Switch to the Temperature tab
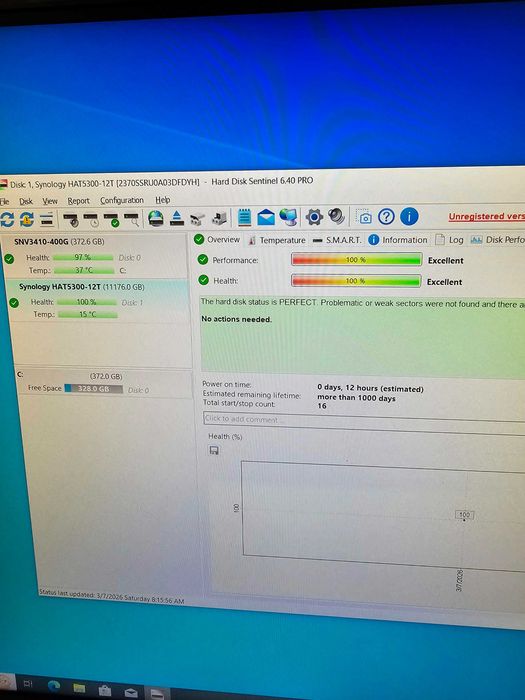Image resolution: width=525 pixels, height=700 pixels. [x=277, y=240]
